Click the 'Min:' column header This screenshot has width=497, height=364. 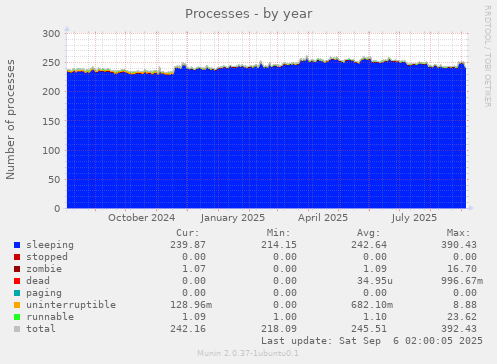click(x=278, y=233)
